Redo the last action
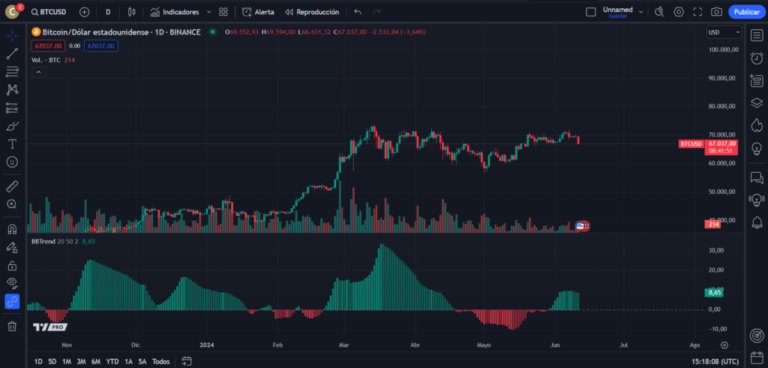 [x=376, y=12]
